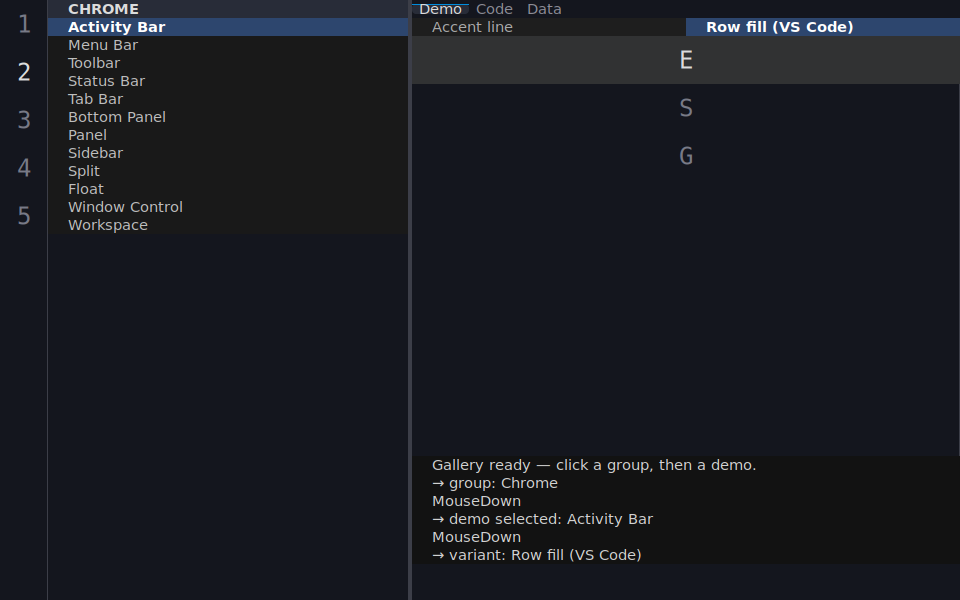Select group number 4 in left rail

coord(24,168)
